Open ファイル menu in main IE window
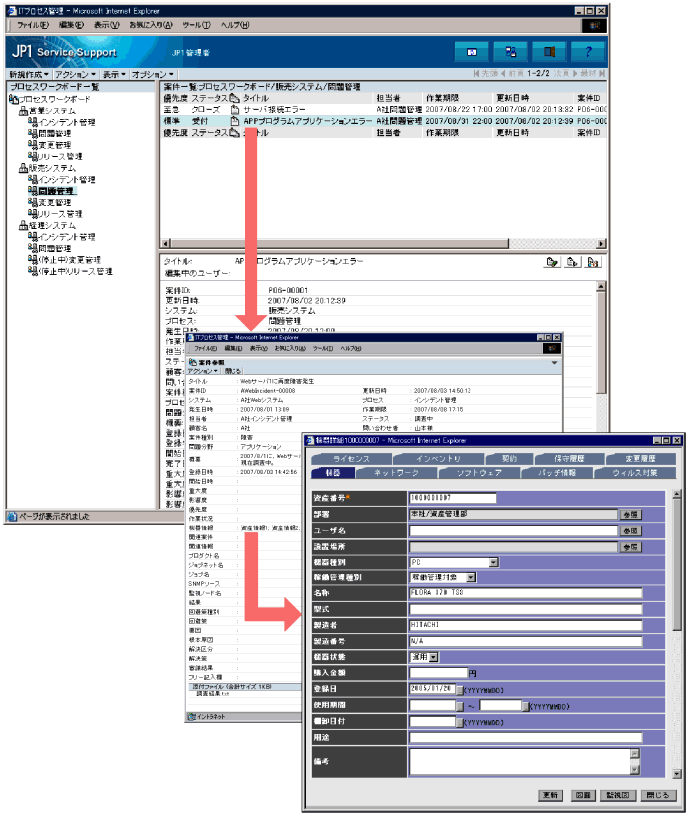This screenshot has width=688, height=815. point(32,25)
